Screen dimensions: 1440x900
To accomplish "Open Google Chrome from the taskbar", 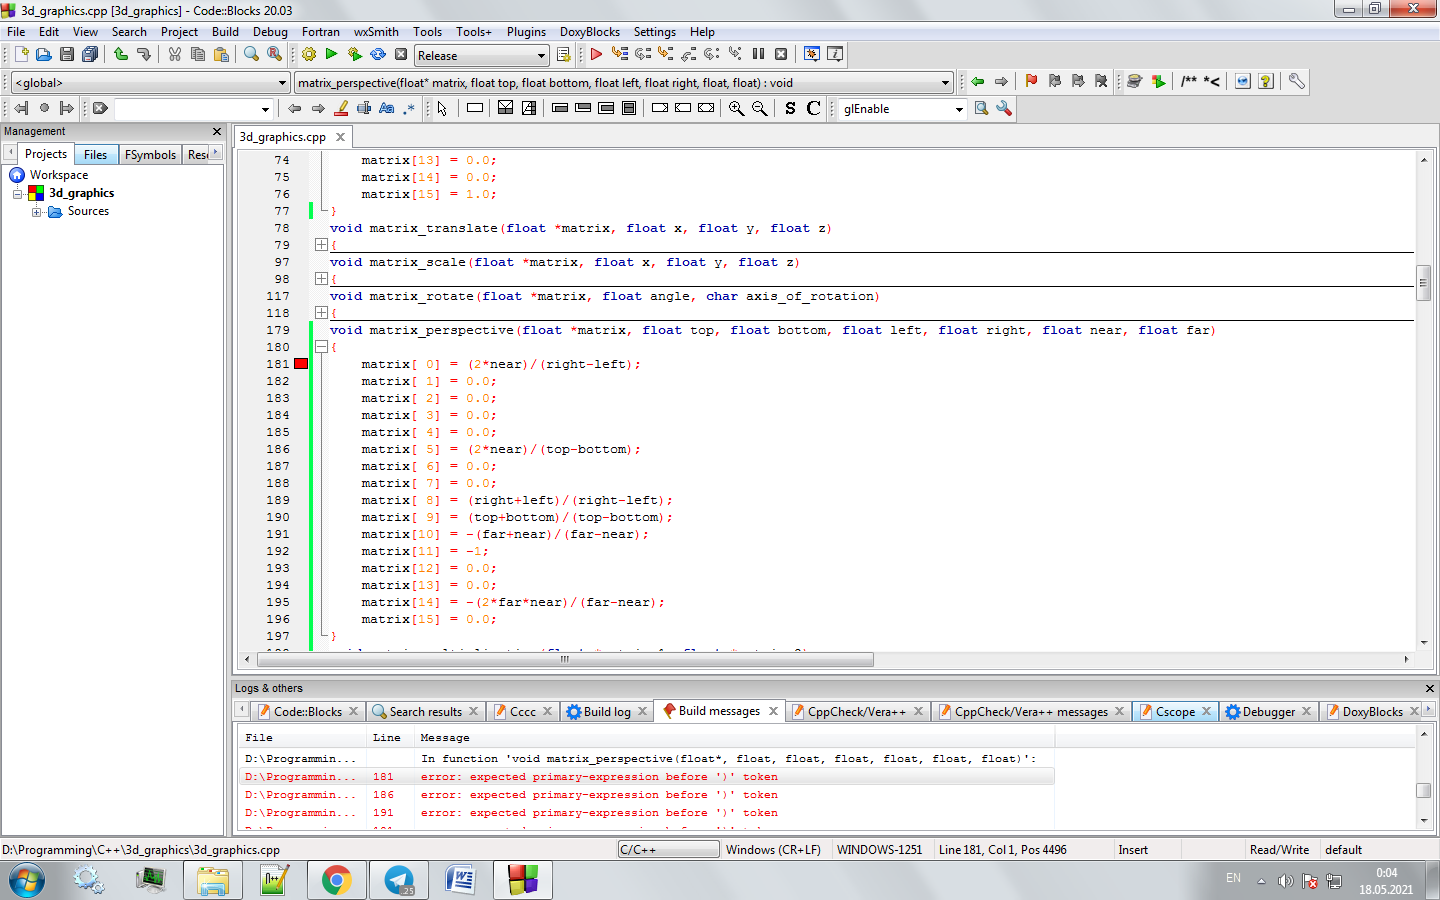I will [336, 880].
